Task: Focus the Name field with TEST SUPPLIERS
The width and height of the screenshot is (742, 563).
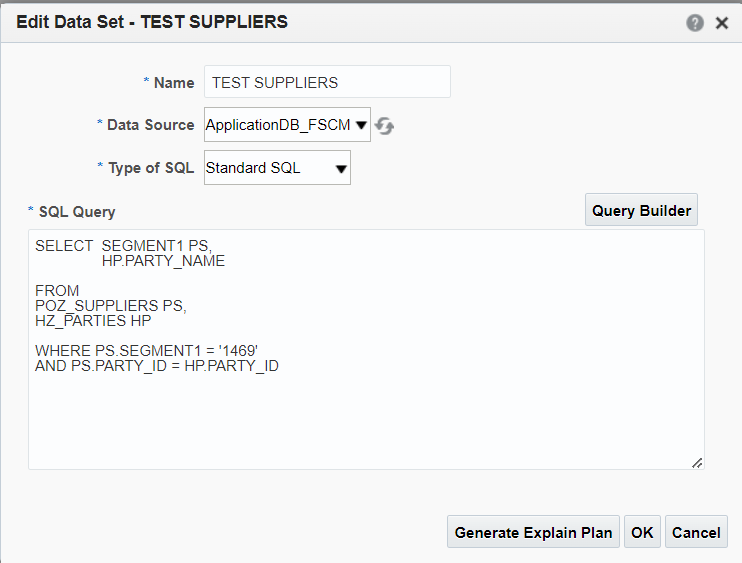Action: pyautogui.click(x=327, y=82)
